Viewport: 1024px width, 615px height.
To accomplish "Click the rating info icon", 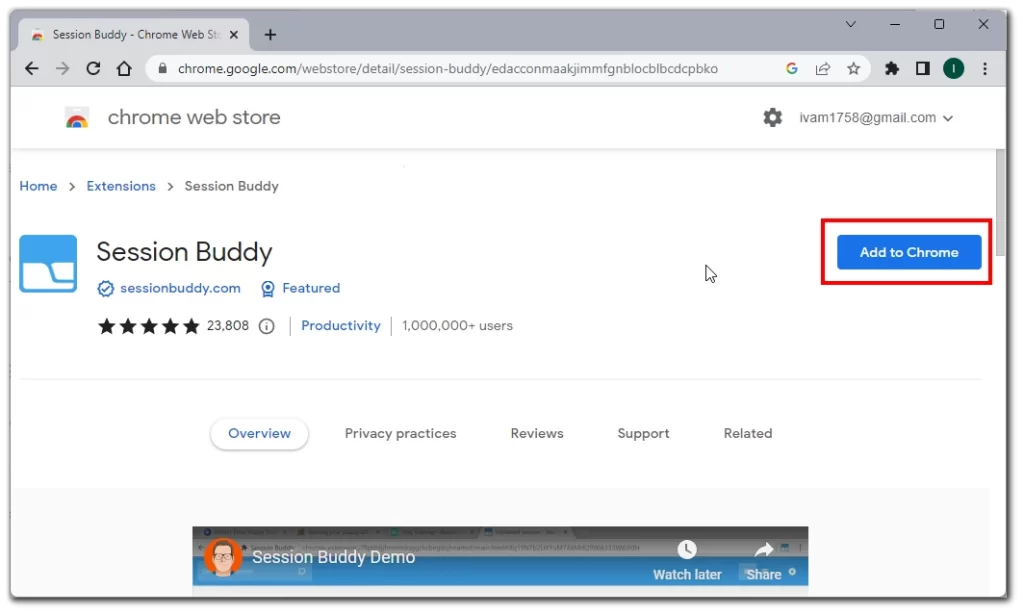I will pos(266,326).
